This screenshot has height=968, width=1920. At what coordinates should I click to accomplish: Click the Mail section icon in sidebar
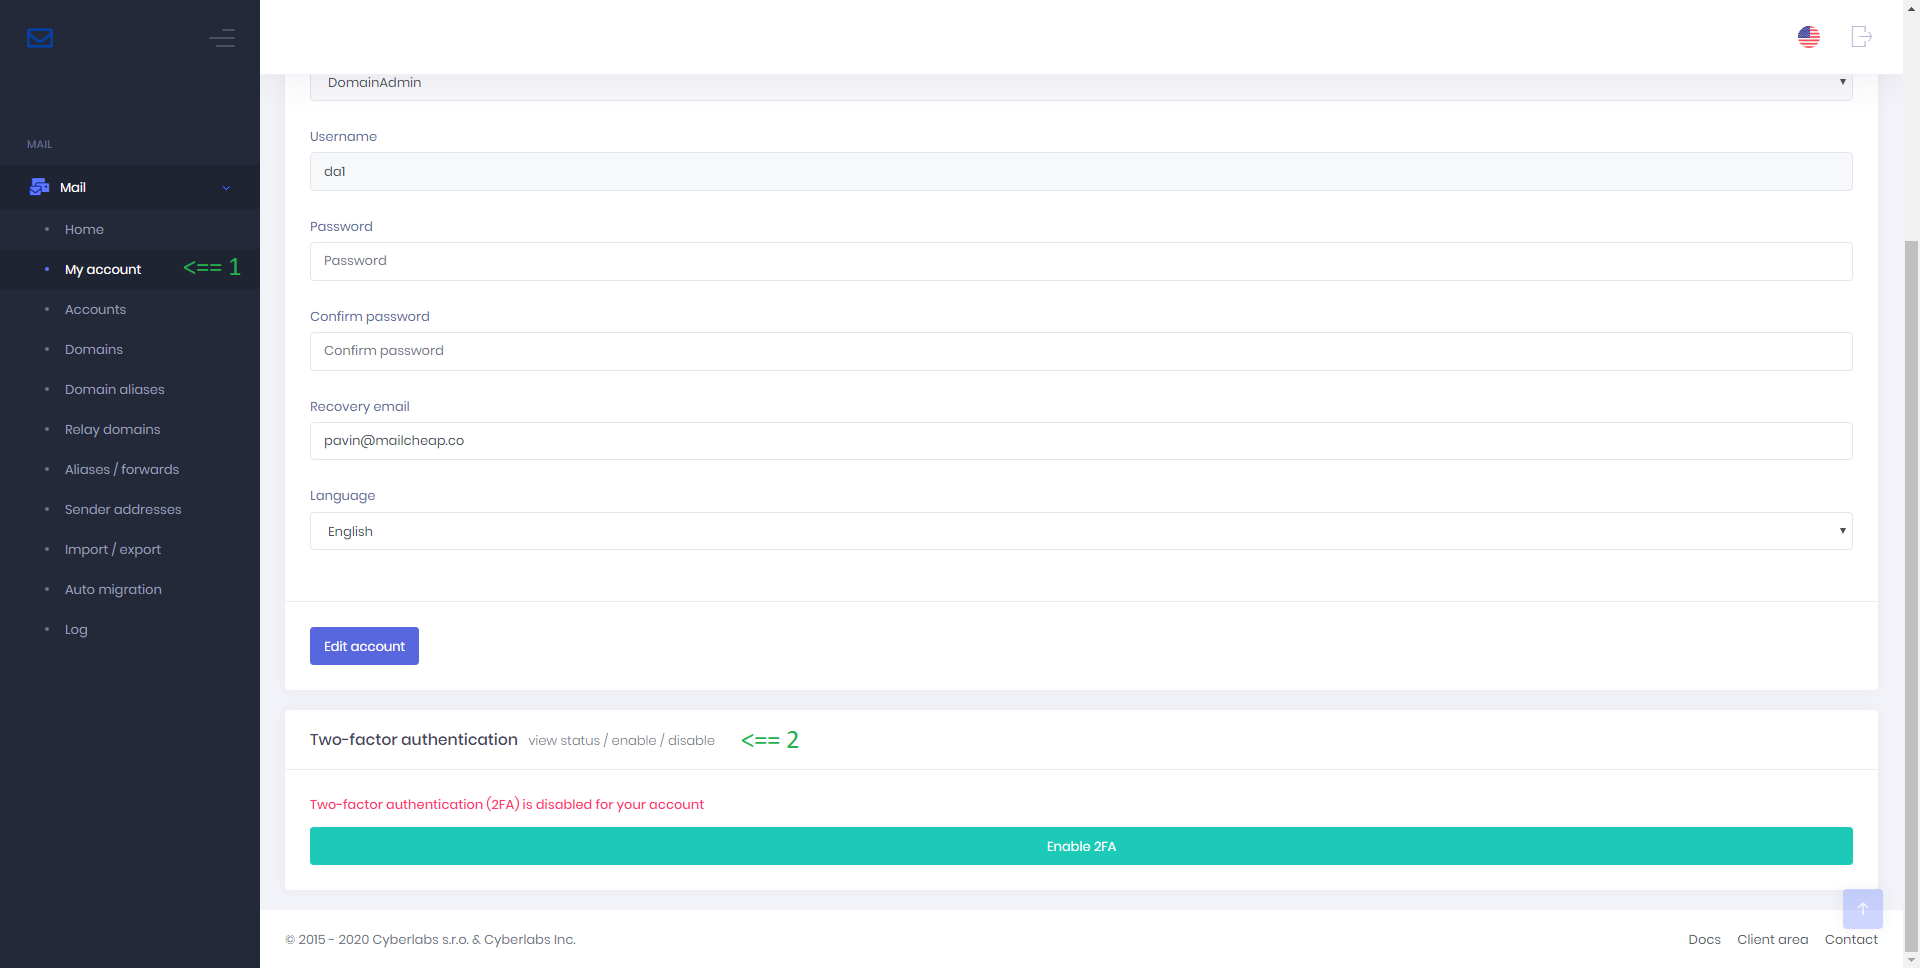click(x=40, y=187)
